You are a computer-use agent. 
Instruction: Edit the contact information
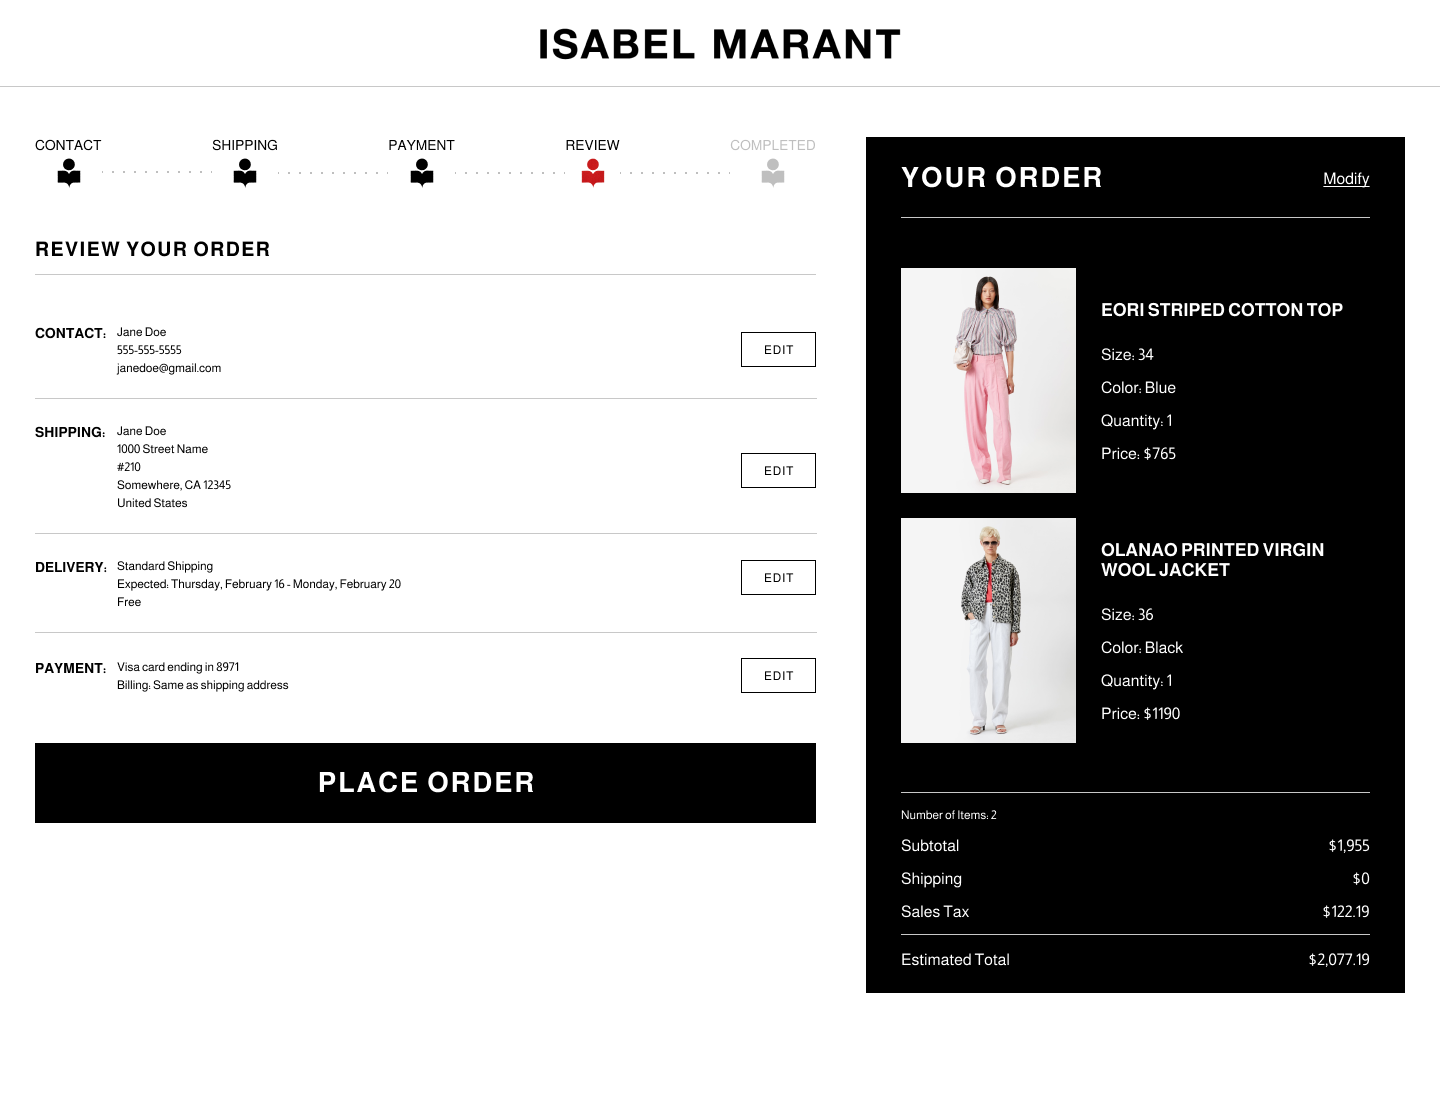[778, 350]
